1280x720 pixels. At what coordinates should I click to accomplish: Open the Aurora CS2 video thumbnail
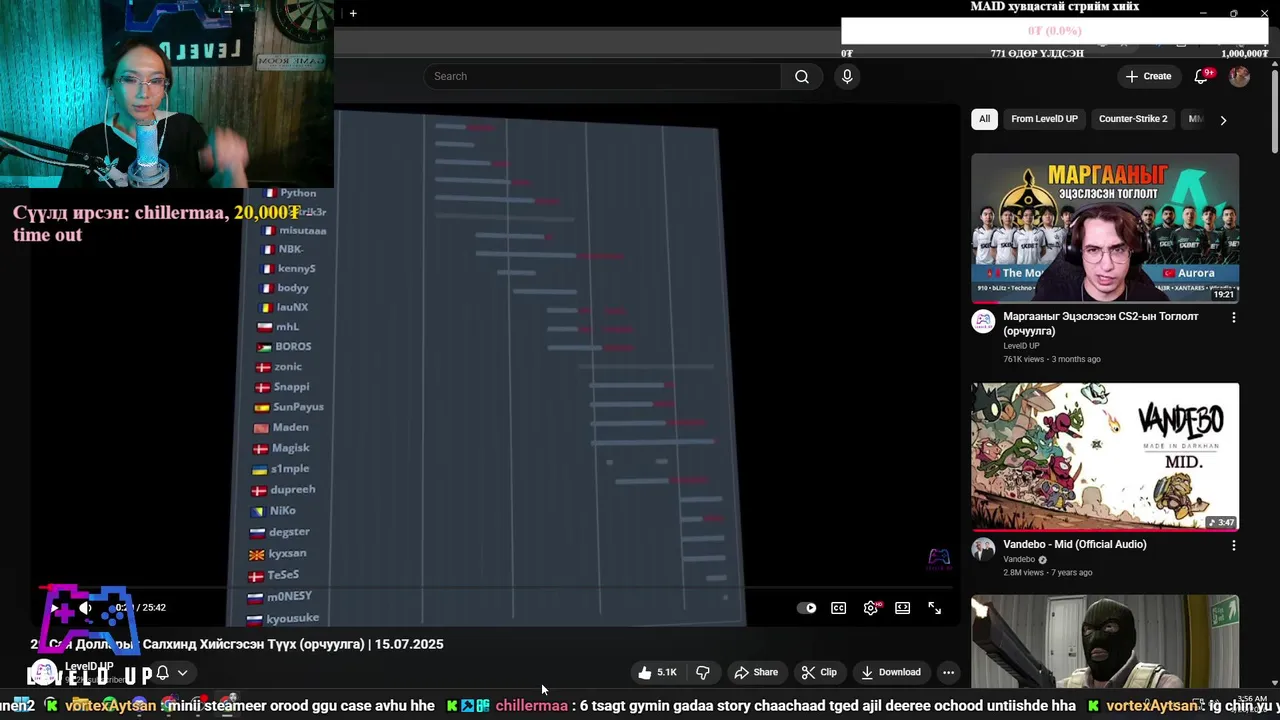tap(1105, 228)
